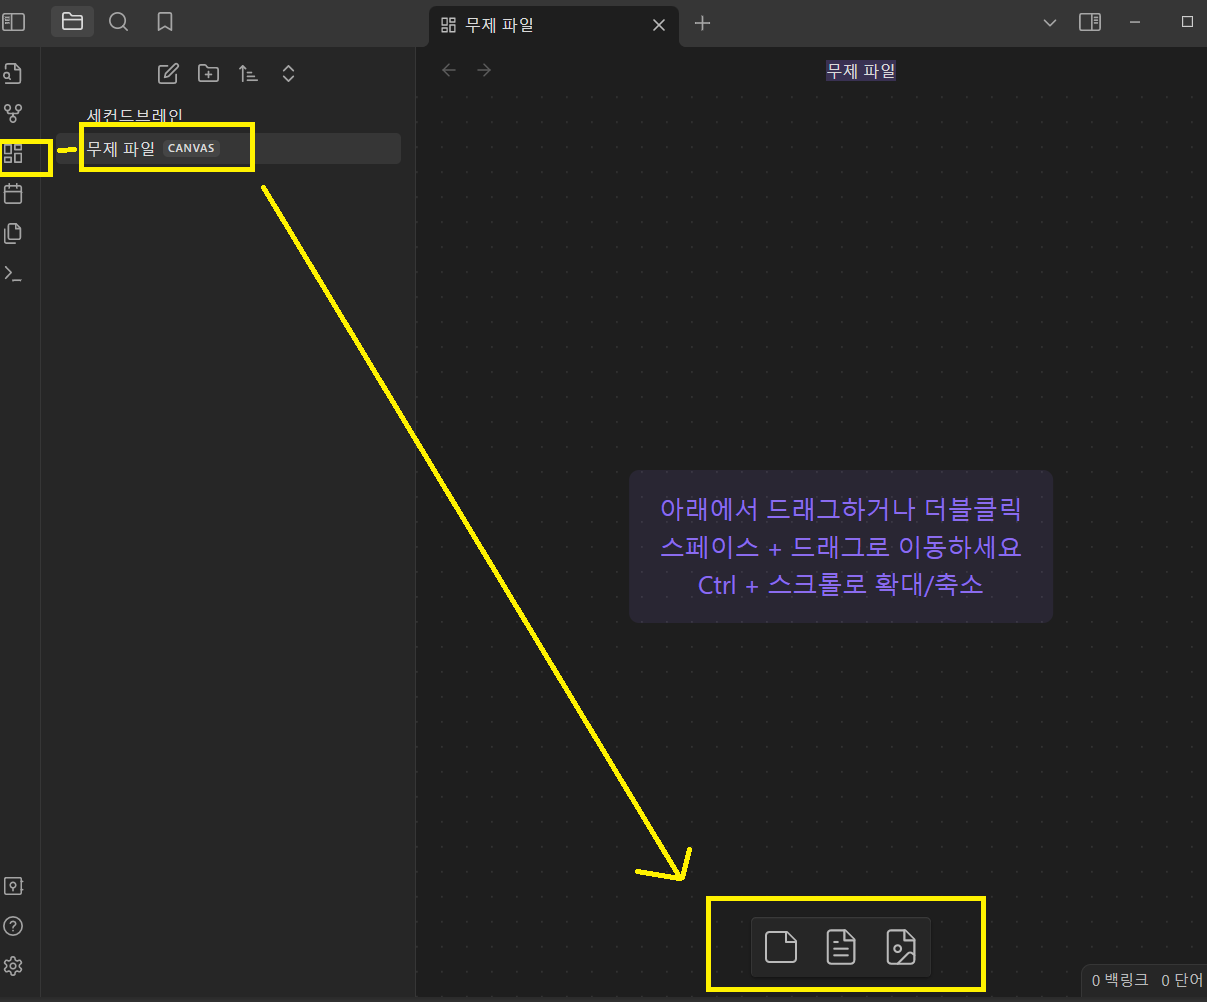Toggle the right sidebar
Viewport: 1207px width, 1002px height.
[x=1090, y=22]
